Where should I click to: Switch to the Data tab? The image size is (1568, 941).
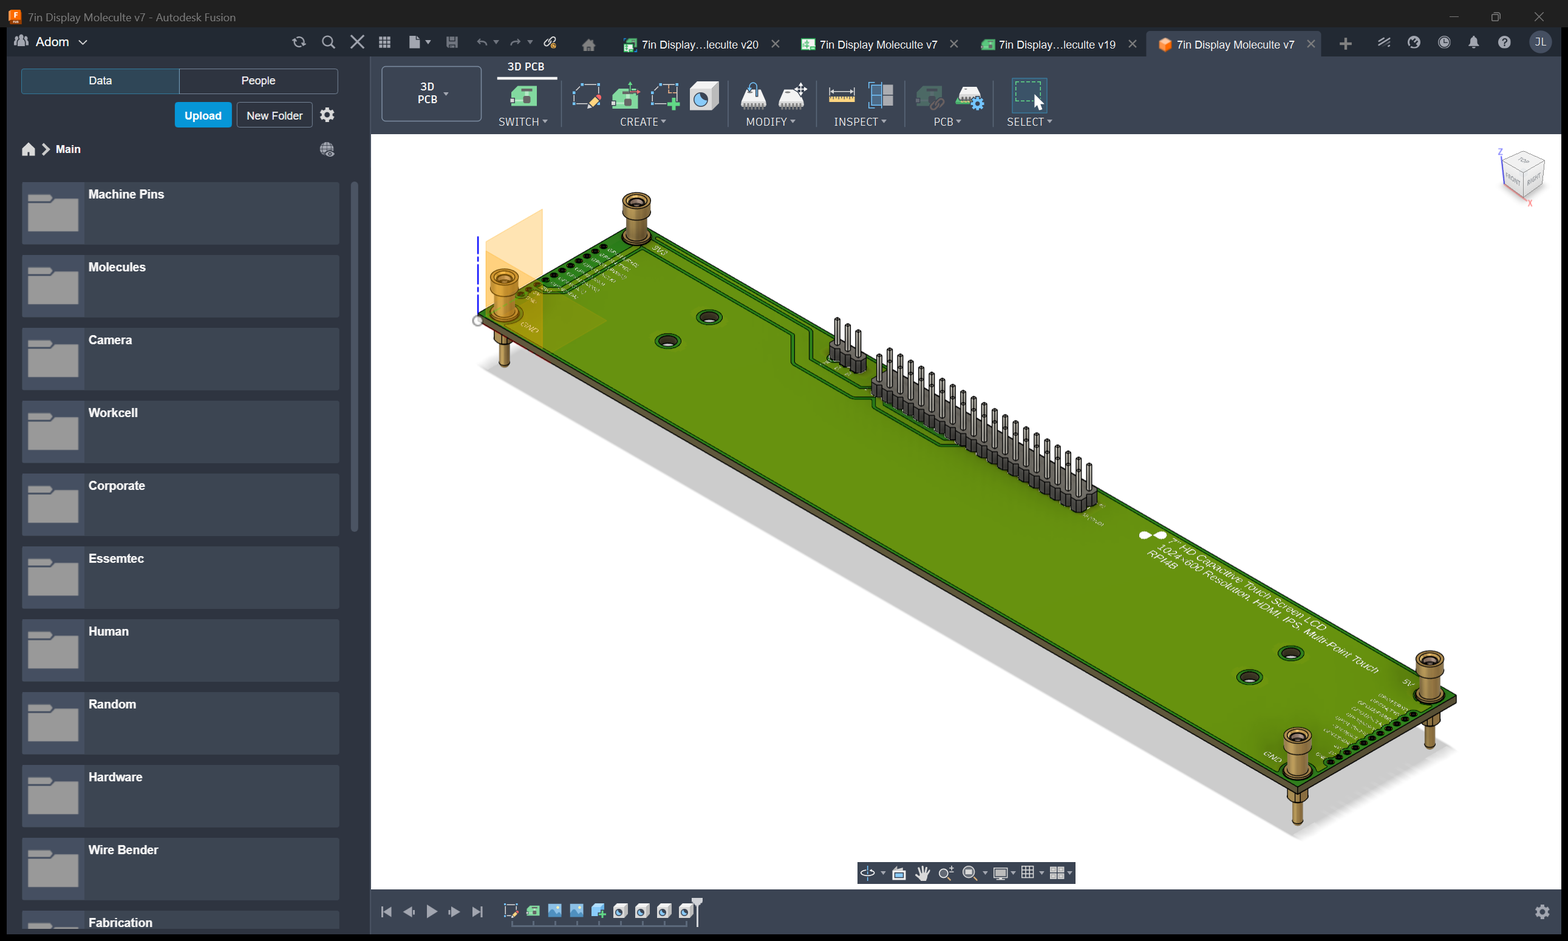pyautogui.click(x=100, y=81)
